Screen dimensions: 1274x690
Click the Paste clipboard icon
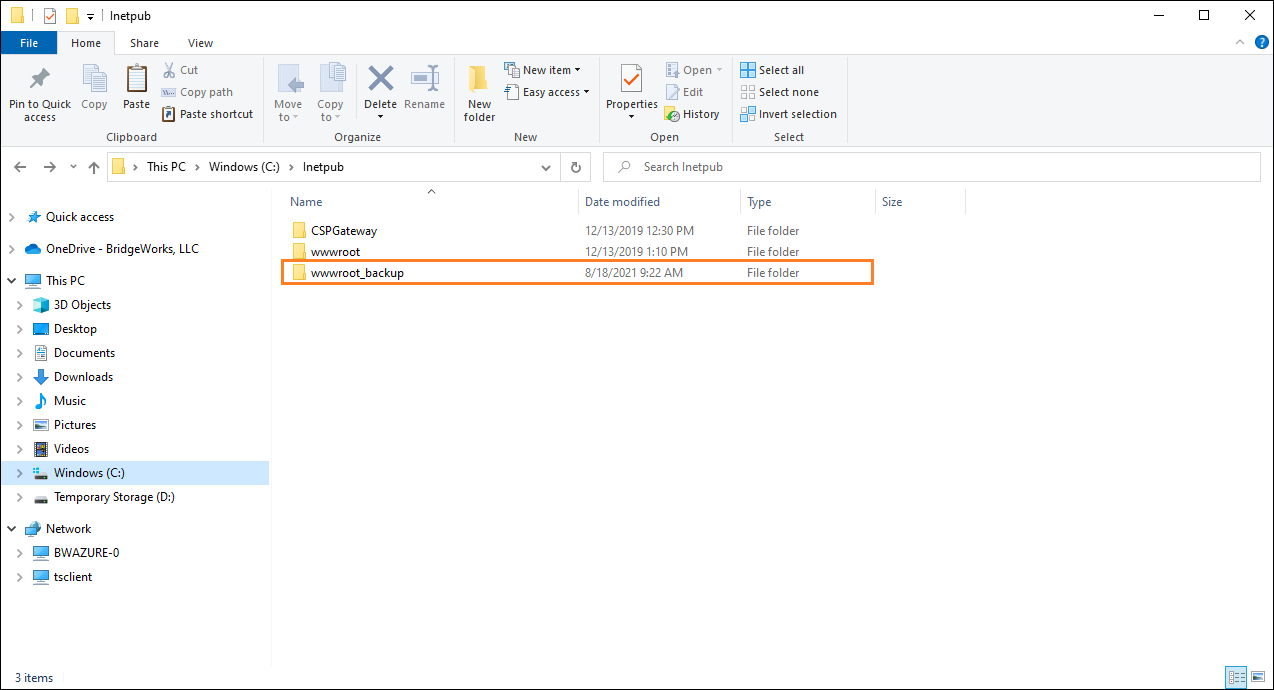(x=136, y=80)
